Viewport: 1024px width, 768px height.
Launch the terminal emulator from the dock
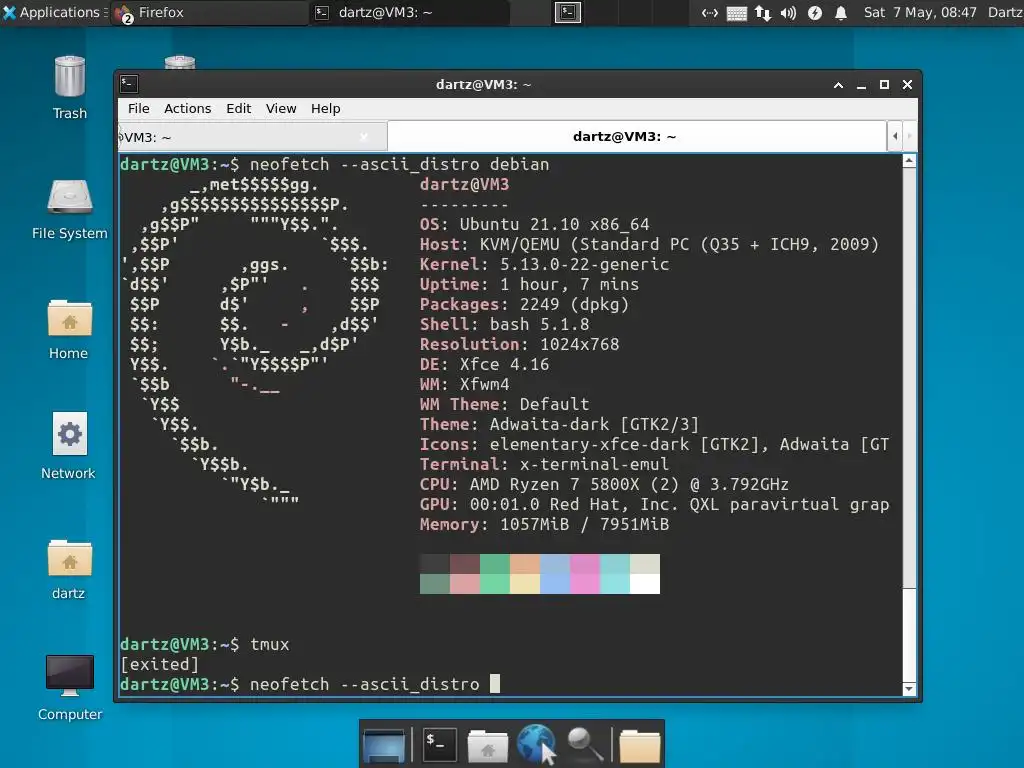point(439,743)
